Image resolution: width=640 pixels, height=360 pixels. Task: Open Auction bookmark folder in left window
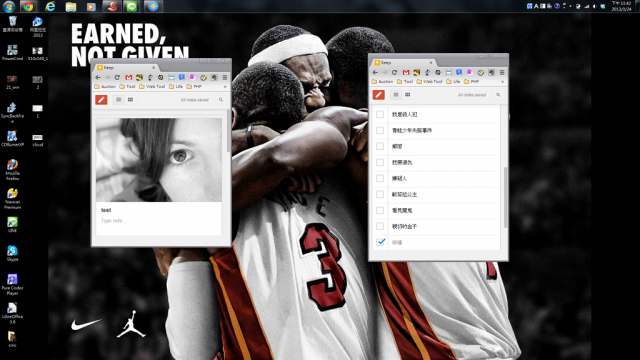coord(105,87)
